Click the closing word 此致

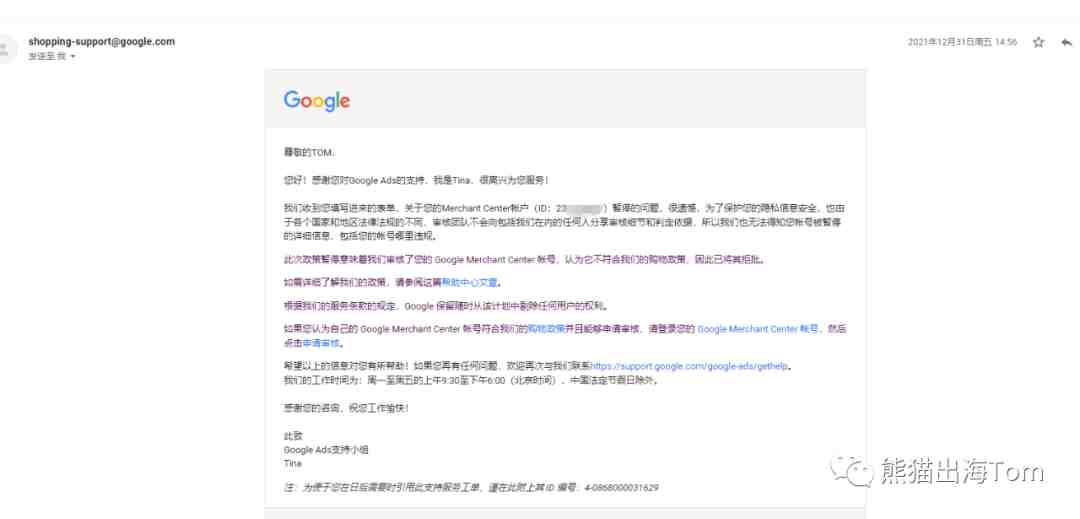pos(293,436)
